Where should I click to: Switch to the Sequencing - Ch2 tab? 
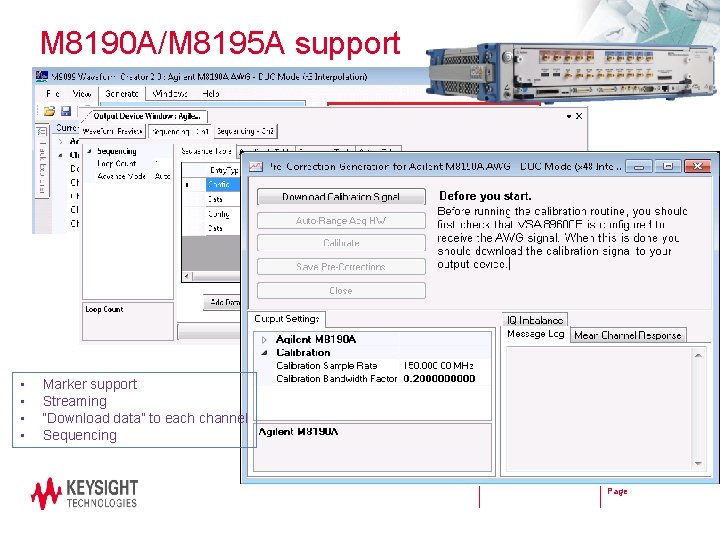246,131
